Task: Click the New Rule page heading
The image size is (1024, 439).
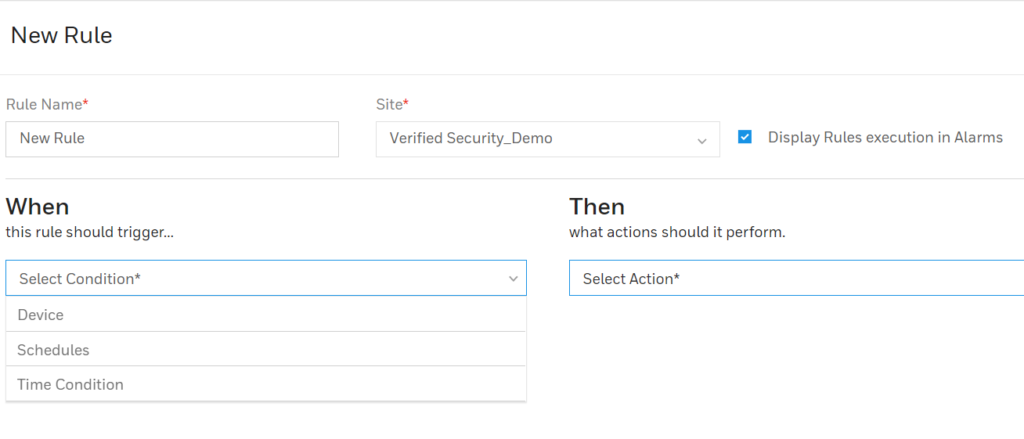Action: click(x=61, y=35)
